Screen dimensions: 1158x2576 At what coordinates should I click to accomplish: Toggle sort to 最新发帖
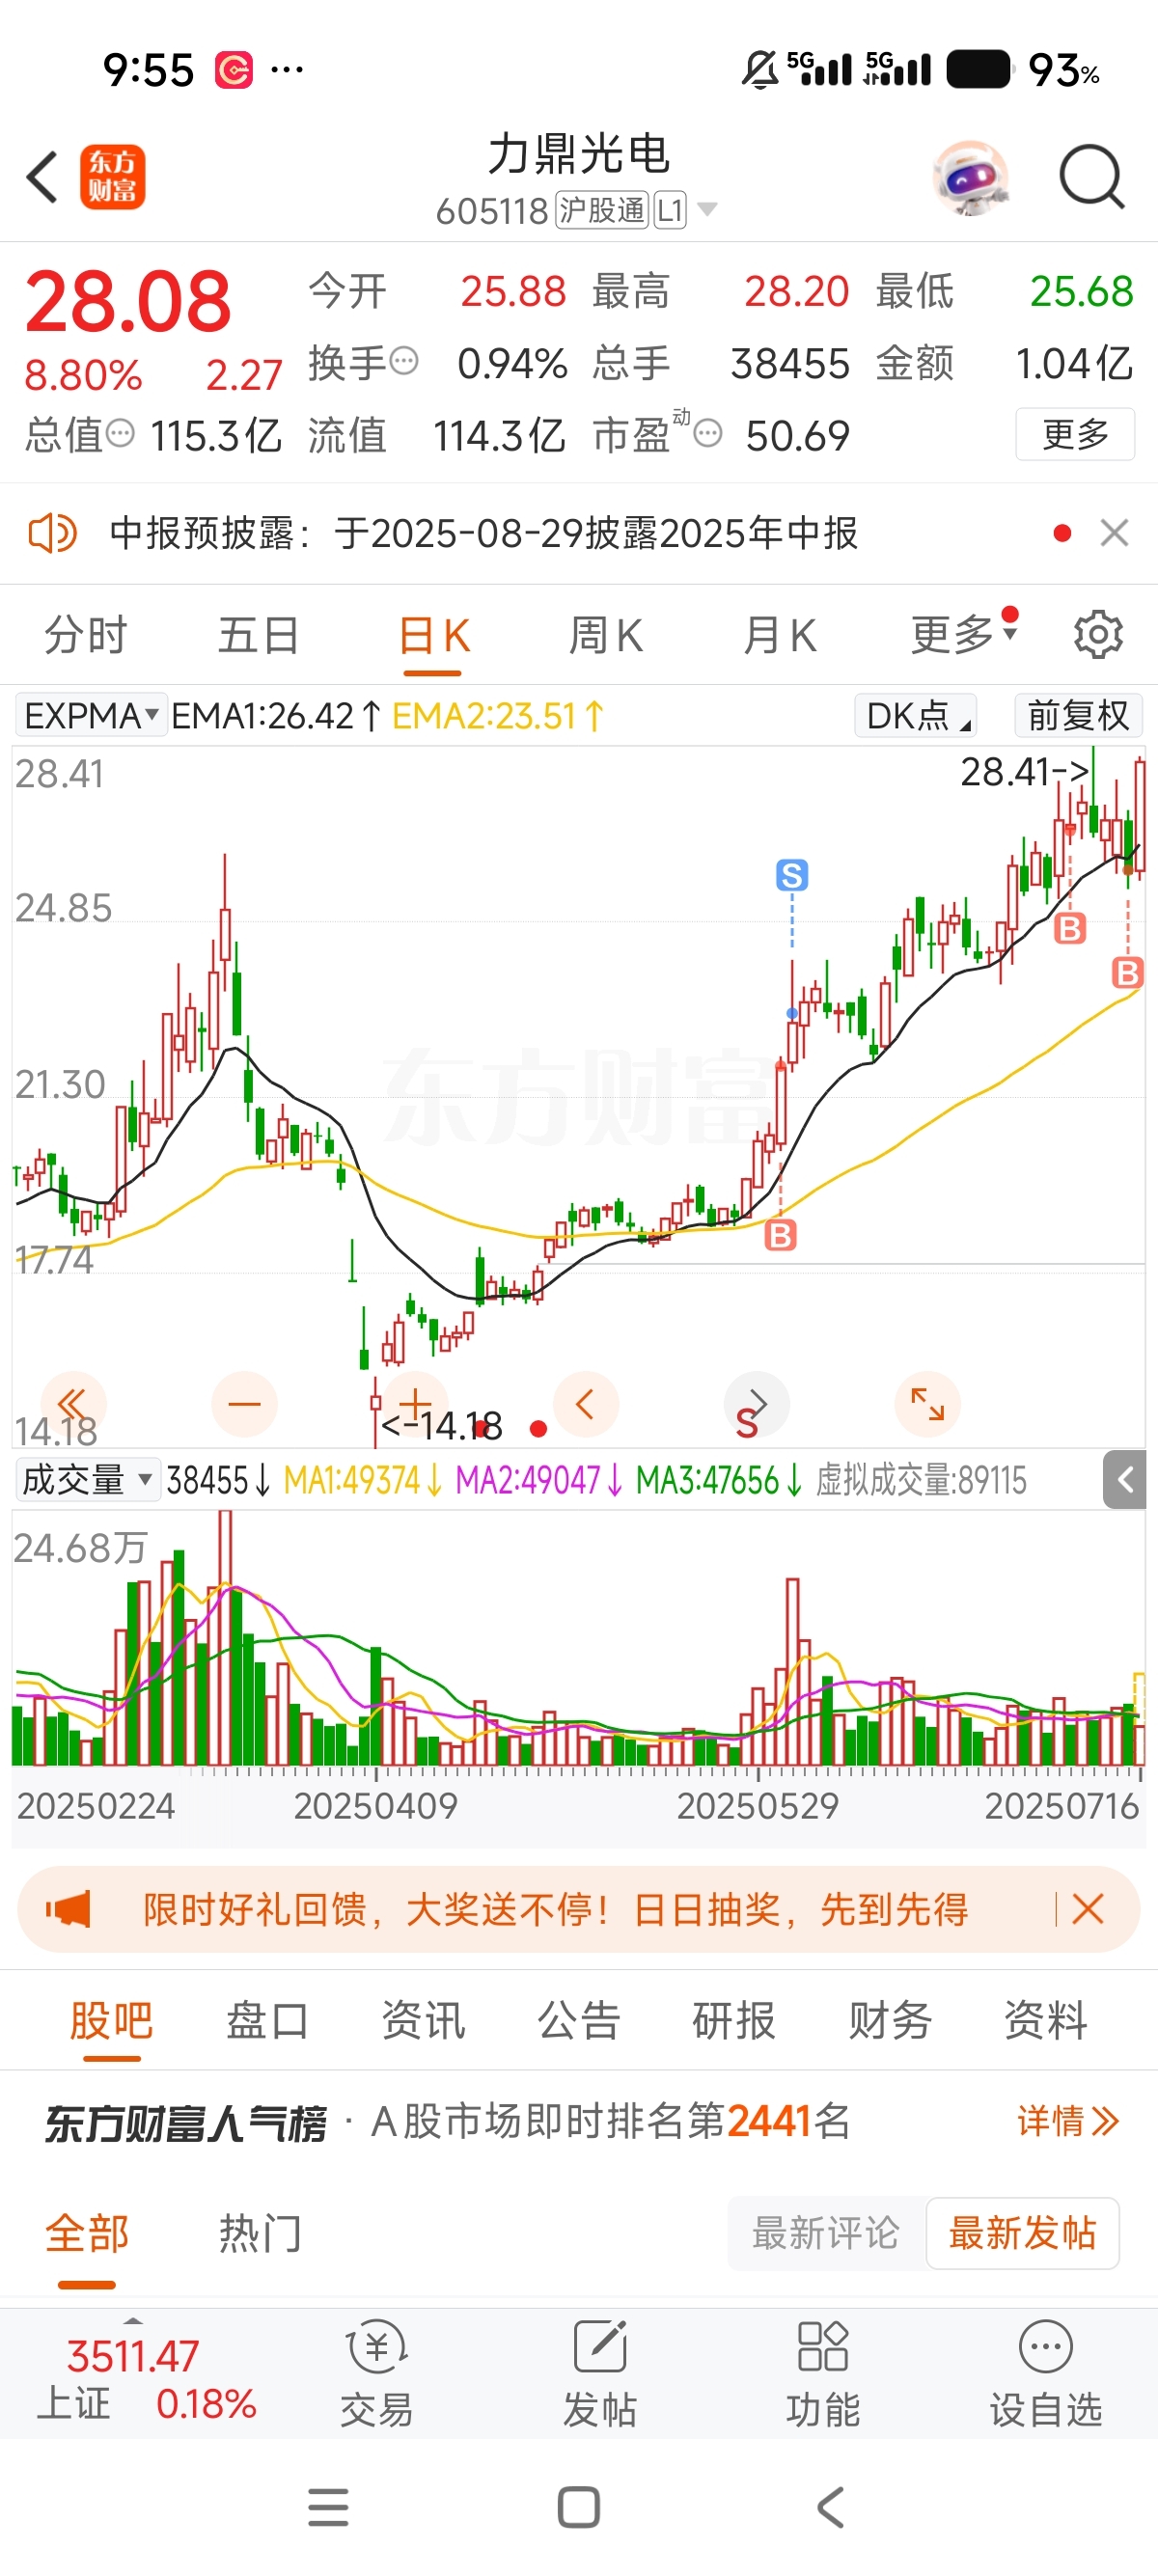pos(1022,2233)
